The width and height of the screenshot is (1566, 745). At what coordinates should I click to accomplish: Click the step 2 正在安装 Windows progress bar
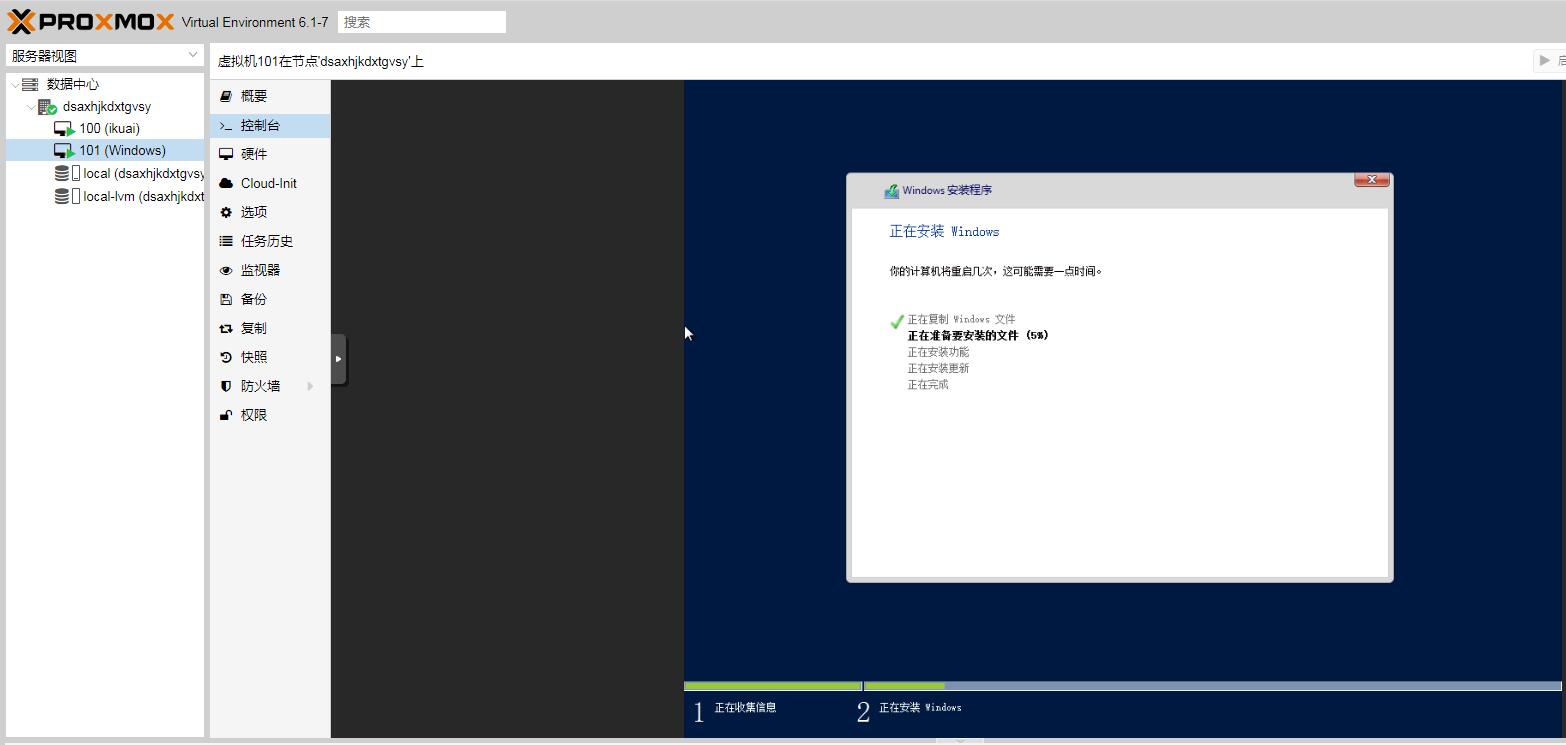pos(1213,686)
